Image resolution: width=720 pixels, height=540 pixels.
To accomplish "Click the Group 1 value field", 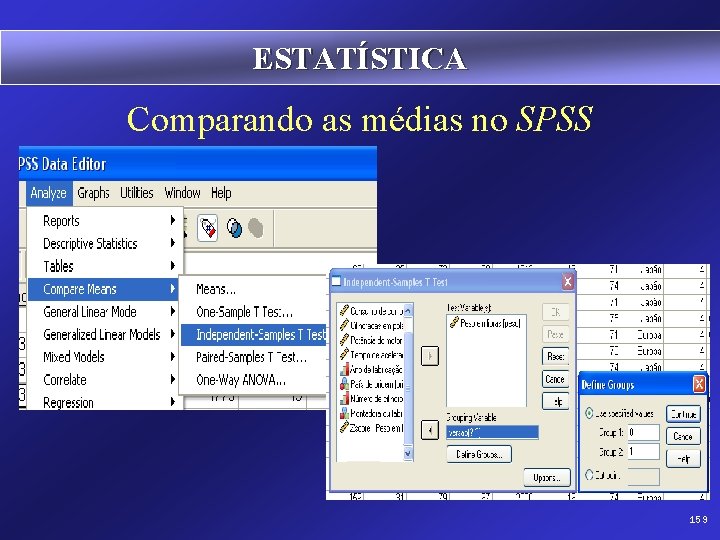I will coord(643,432).
